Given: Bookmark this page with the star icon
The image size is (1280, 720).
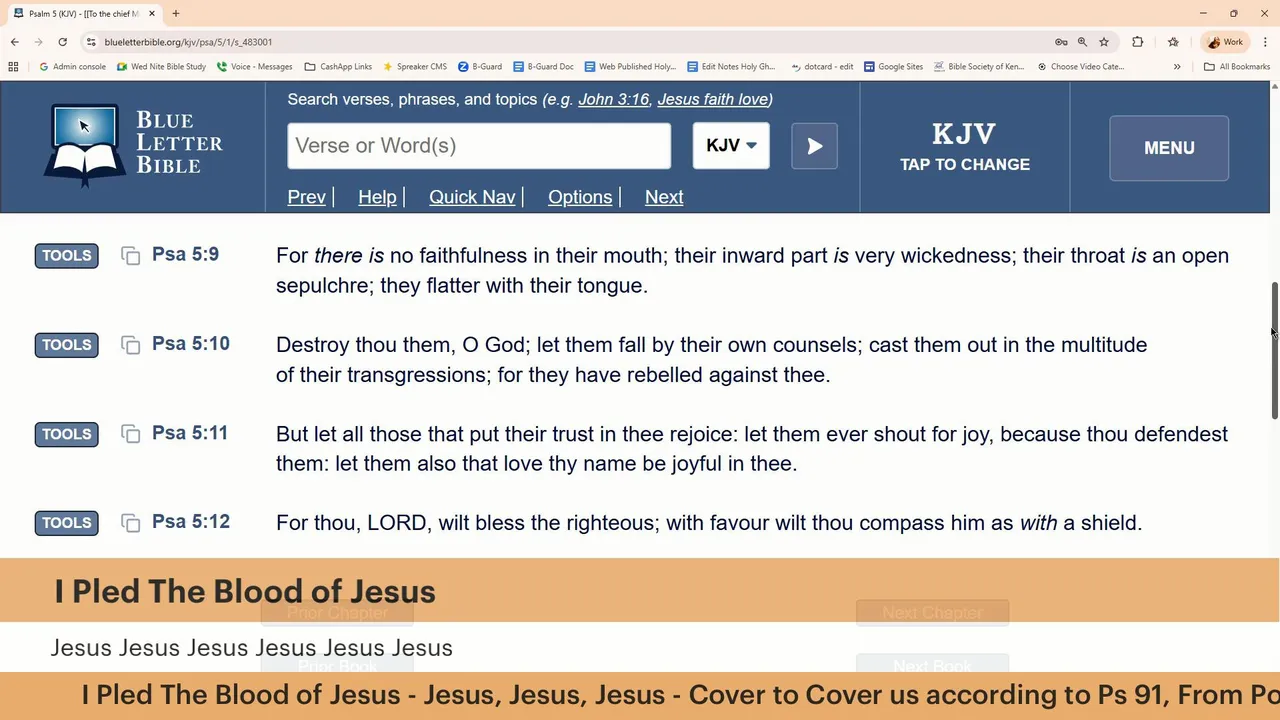Looking at the screenshot, I should click(1104, 42).
